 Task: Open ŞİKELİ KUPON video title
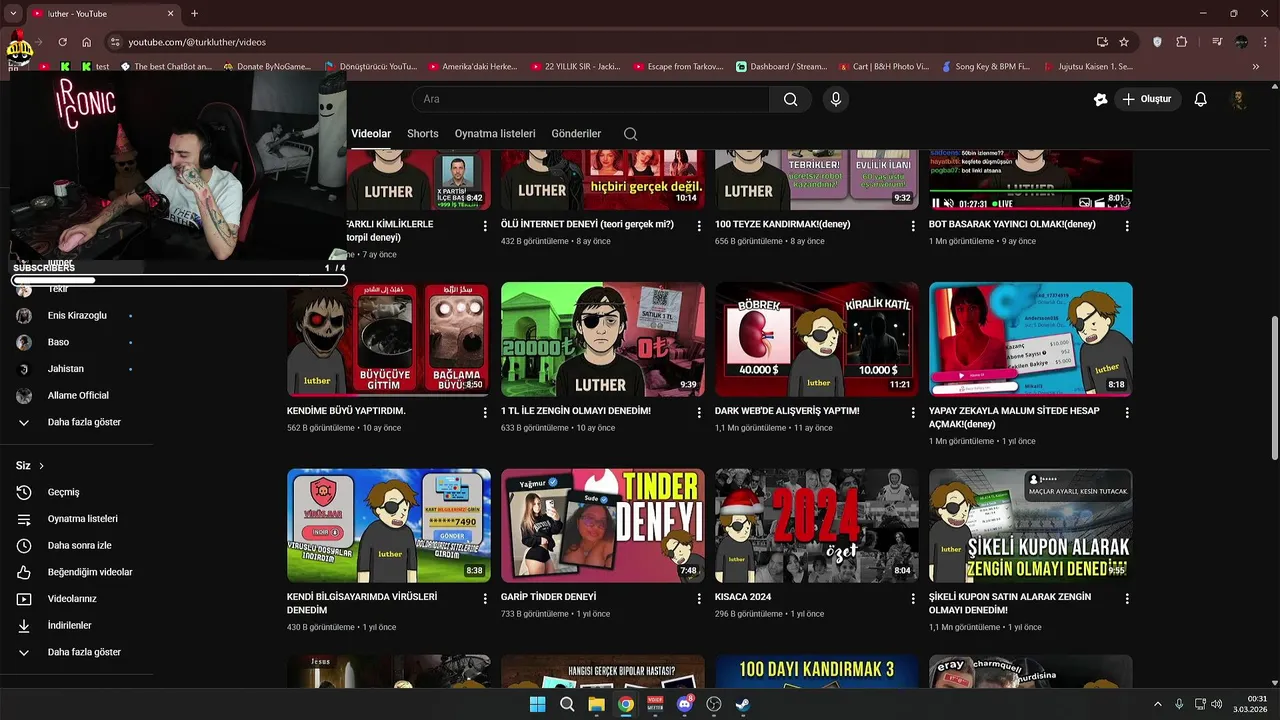click(1010, 603)
